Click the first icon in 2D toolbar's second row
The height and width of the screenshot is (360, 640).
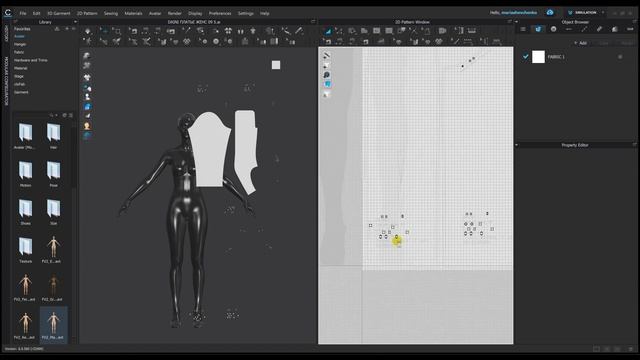point(327,41)
